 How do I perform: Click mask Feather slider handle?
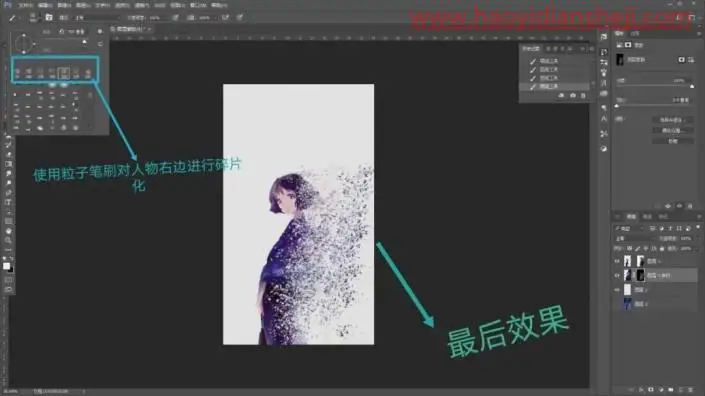coord(617,106)
